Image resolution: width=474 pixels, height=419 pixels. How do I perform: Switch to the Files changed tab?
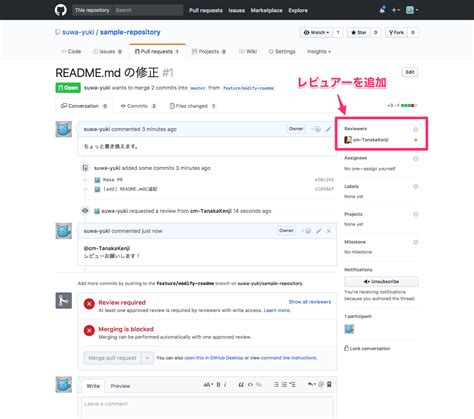(x=192, y=106)
